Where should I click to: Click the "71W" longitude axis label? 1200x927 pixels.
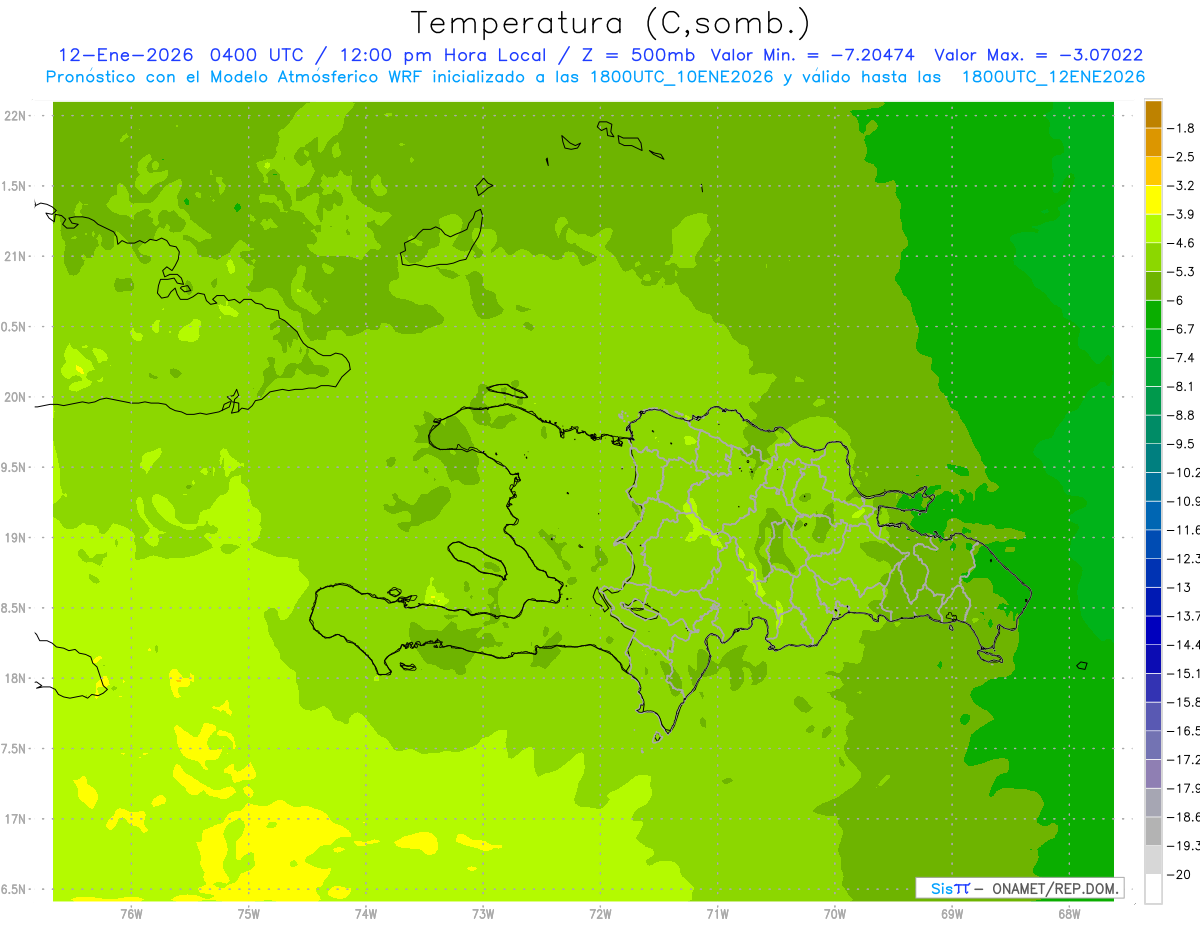(x=717, y=913)
